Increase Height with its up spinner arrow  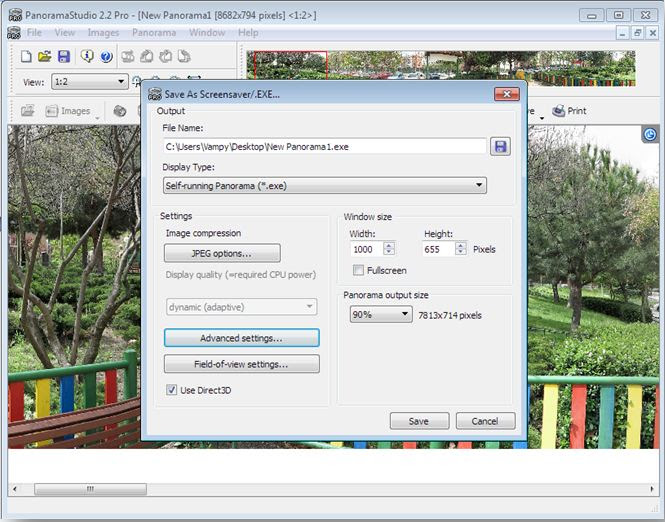pyautogui.click(x=461, y=245)
